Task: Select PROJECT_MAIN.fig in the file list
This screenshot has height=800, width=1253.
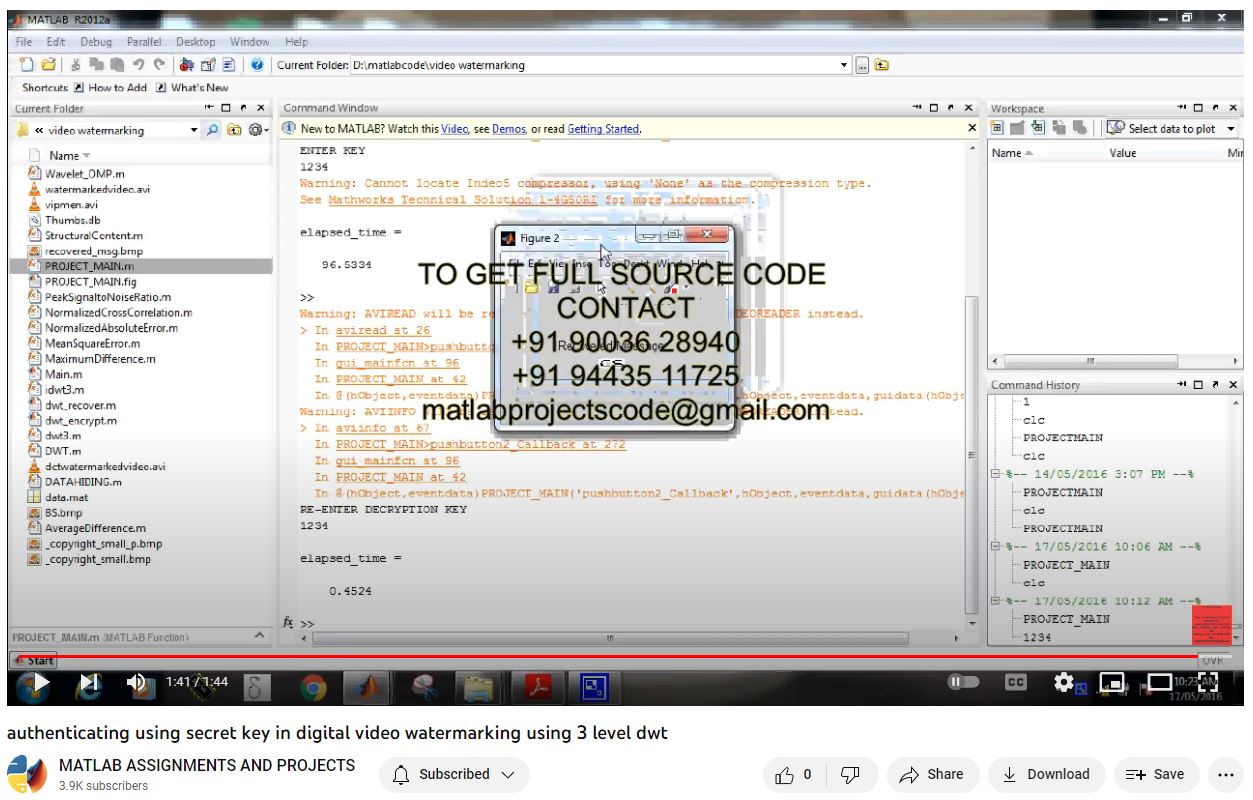Action: (x=93, y=282)
